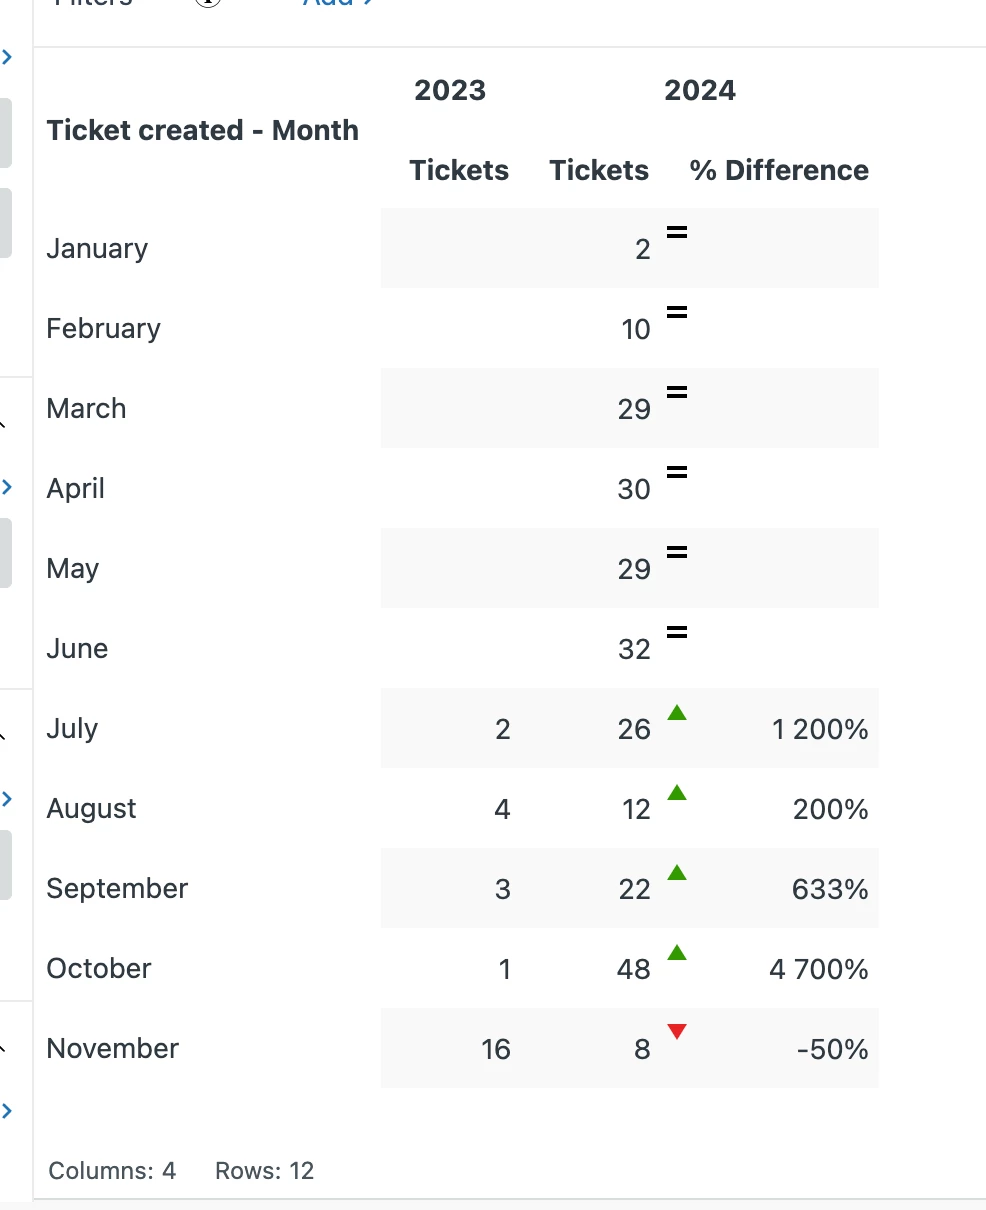Select the % Difference column header
The width and height of the screenshot is (986, 1210).
779,170
